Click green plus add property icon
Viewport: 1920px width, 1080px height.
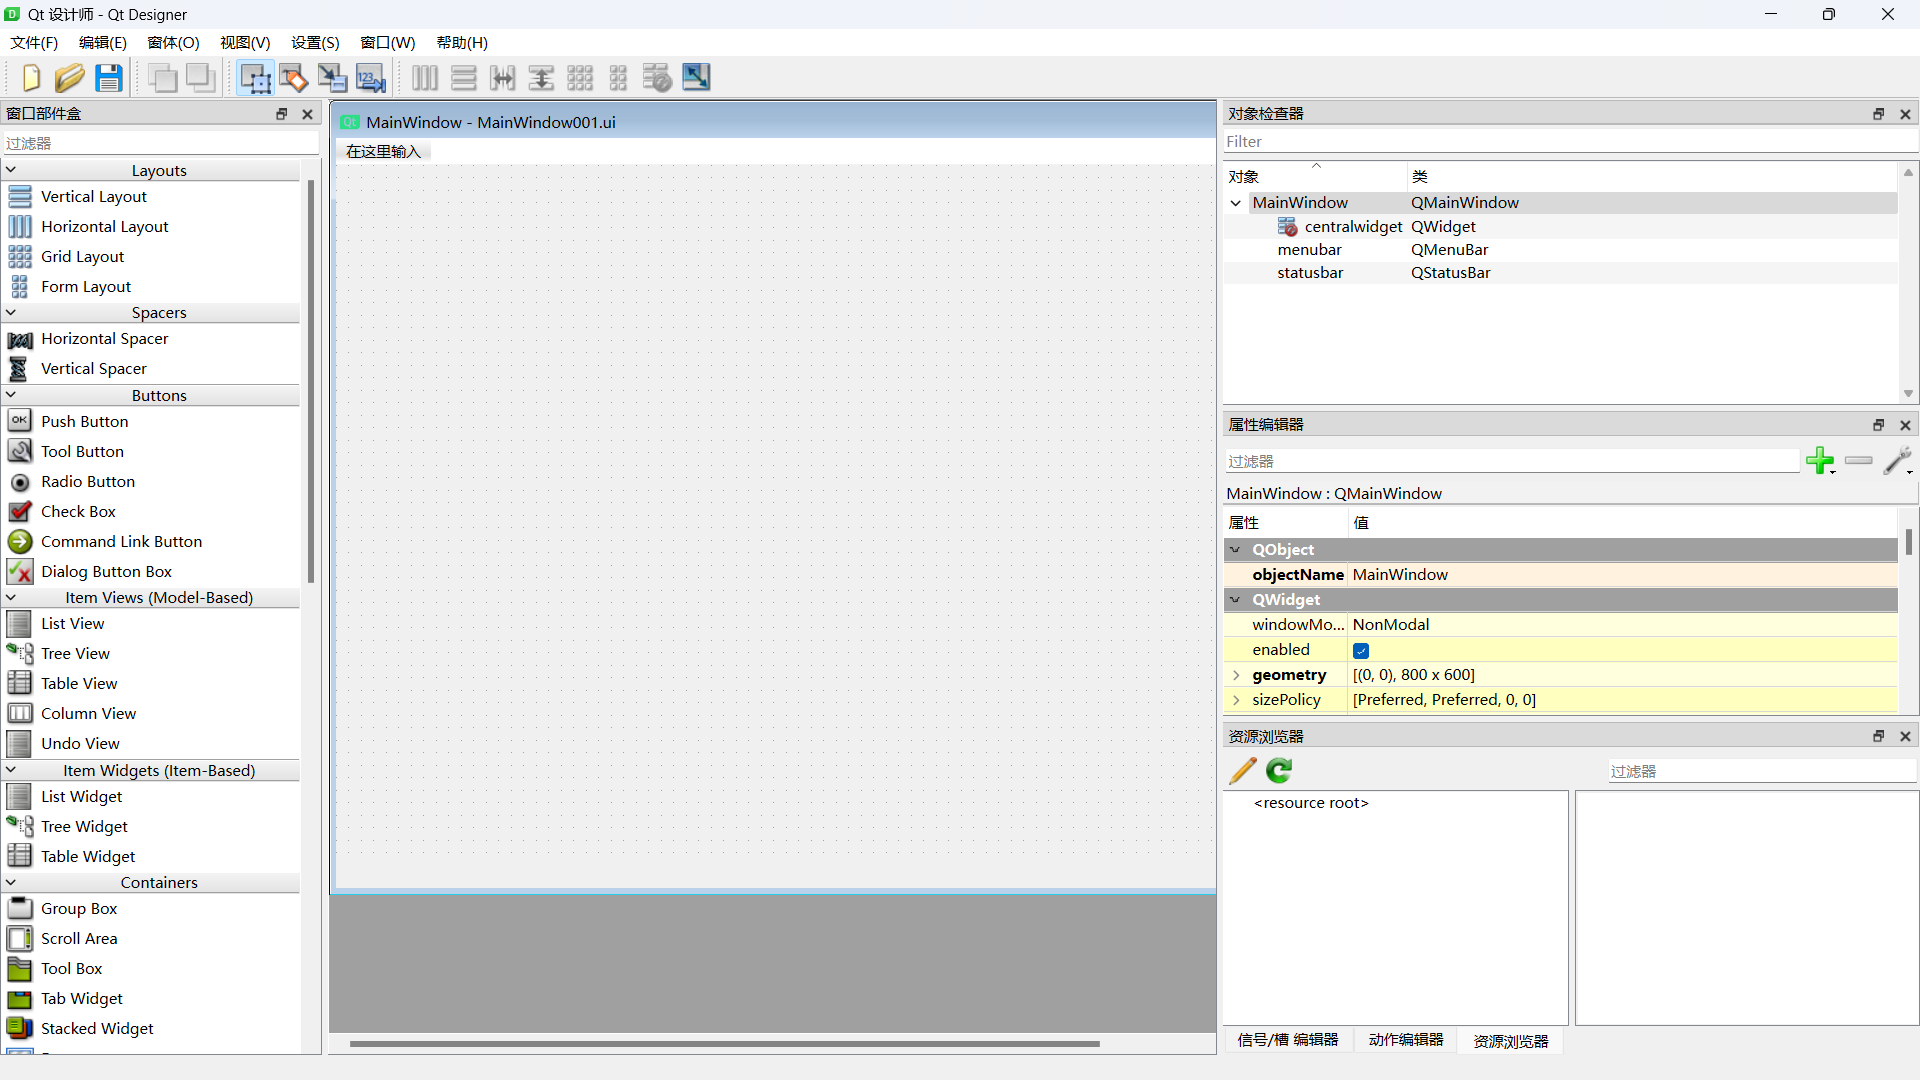pos(1819,461)
